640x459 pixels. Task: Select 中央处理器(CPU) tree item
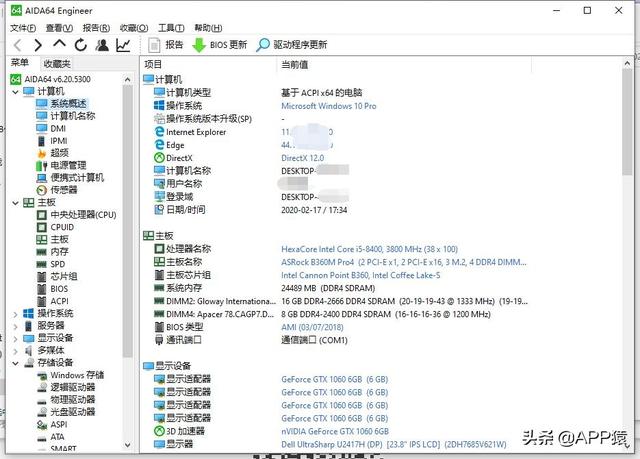point(76,215)
